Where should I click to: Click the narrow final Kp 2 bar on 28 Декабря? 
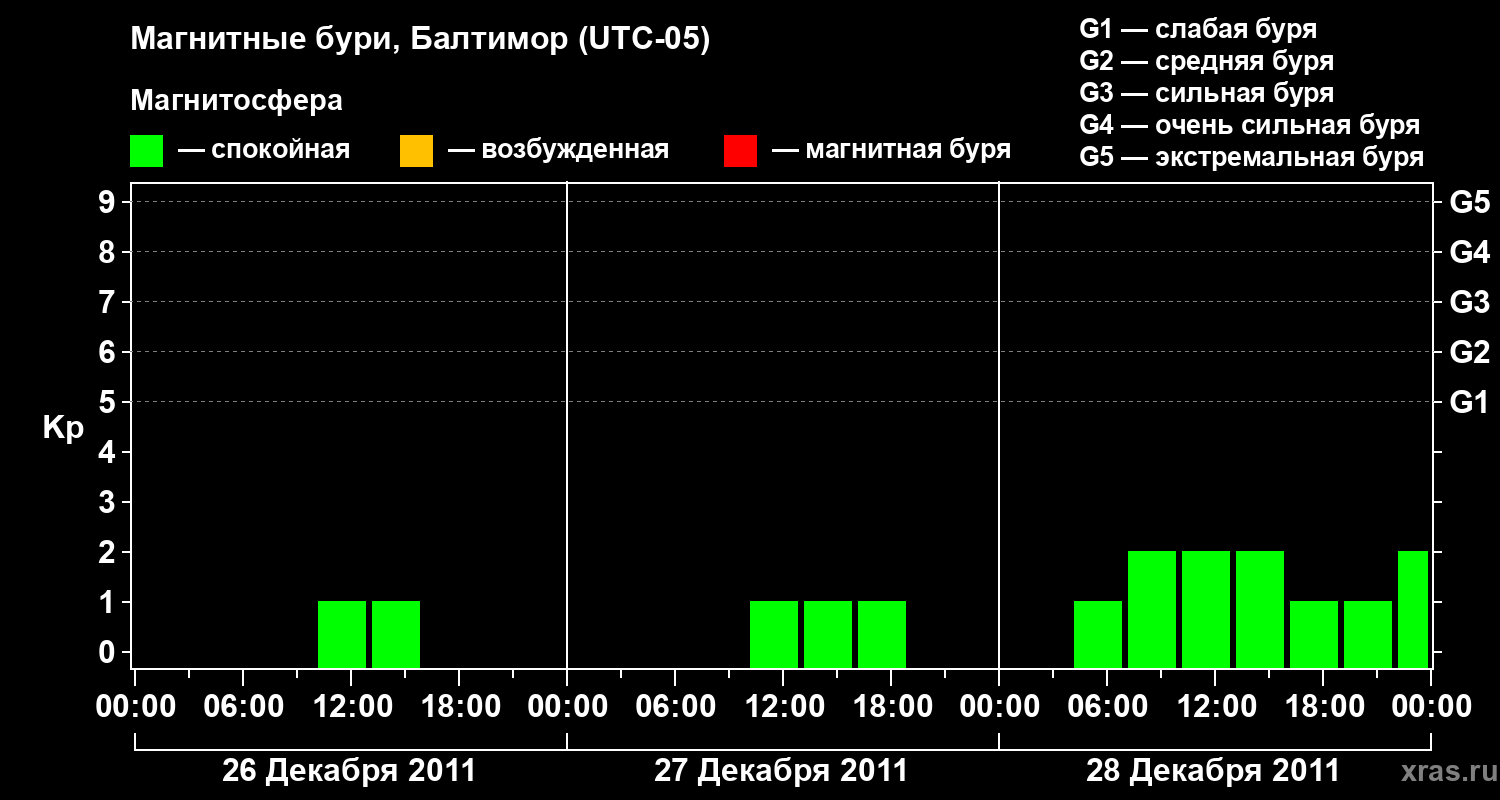pos(1413,609)
